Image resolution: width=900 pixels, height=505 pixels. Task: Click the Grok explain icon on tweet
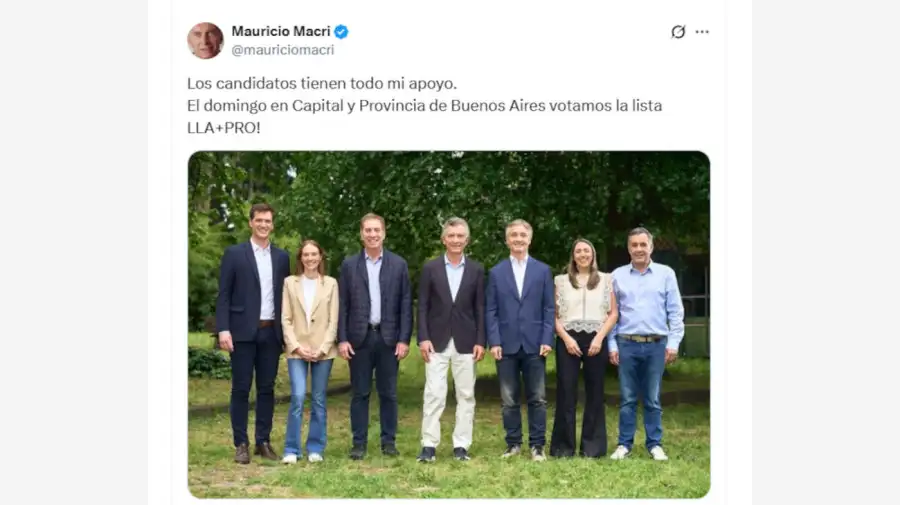(x=678, y=32)
